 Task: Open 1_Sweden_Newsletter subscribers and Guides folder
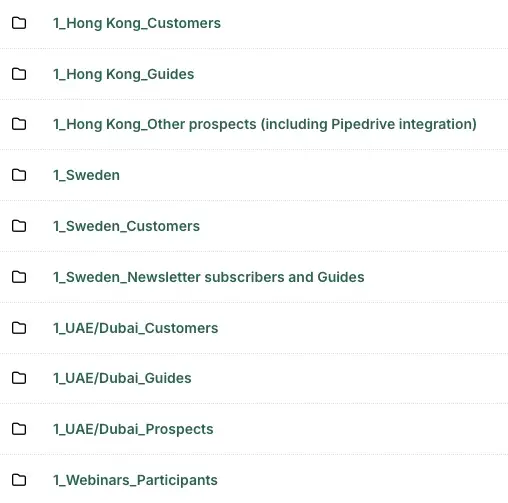pos(209,277)
